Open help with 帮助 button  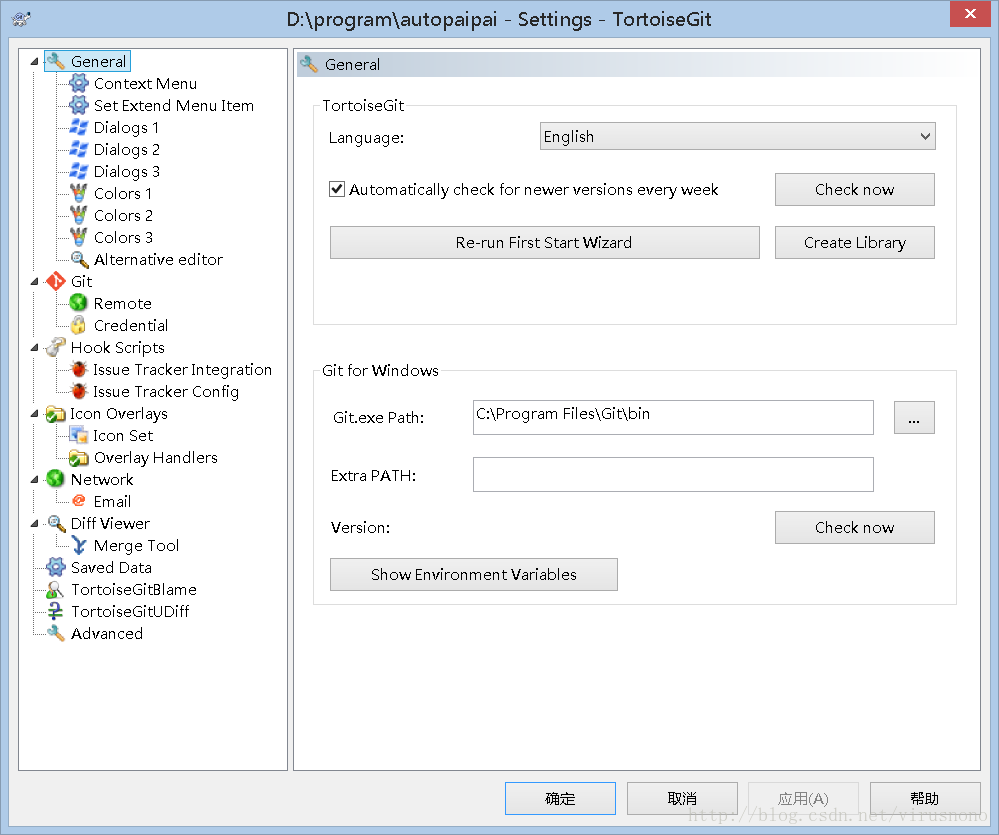924,798
